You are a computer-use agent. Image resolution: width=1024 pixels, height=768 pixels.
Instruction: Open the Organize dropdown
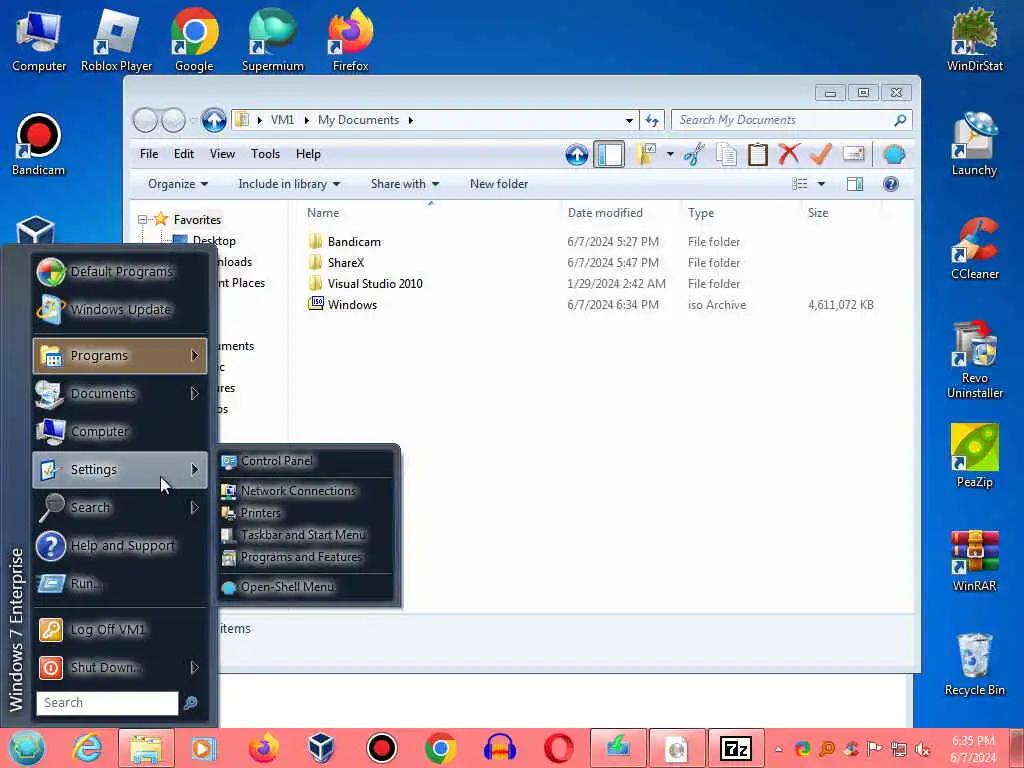pos(178,184)
